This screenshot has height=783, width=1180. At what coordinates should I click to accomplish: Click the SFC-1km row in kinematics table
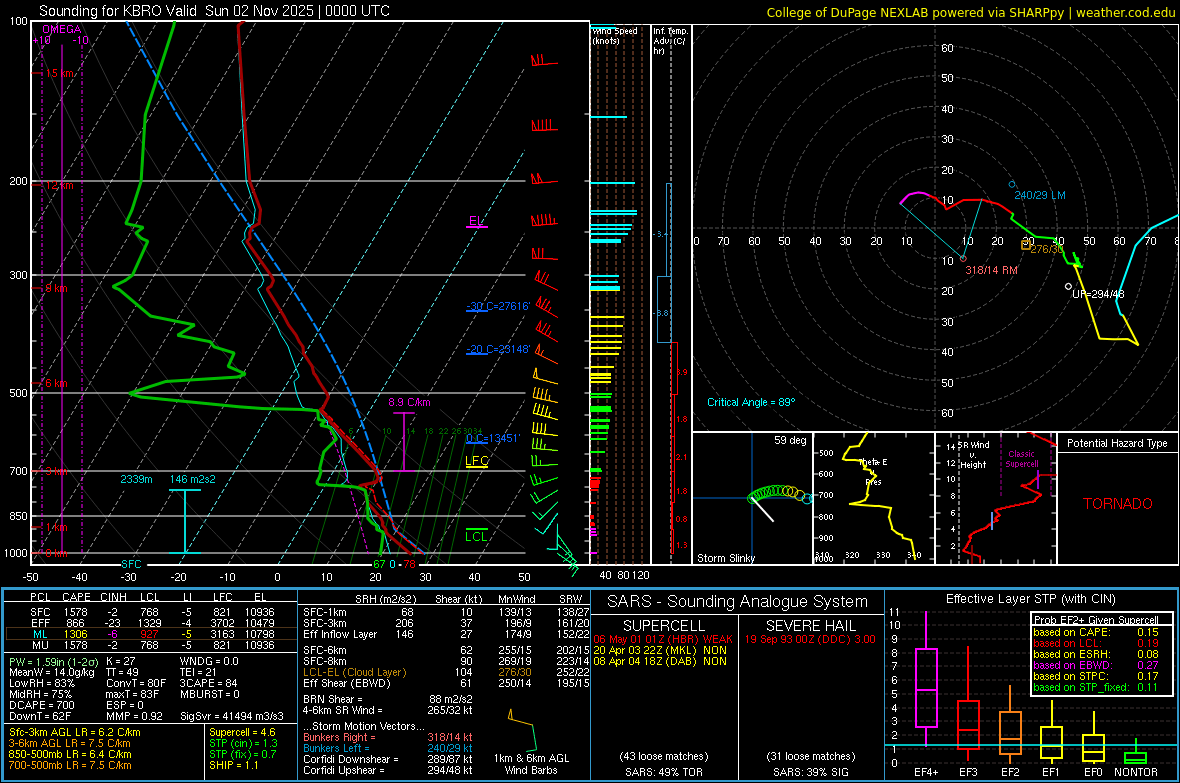pos(446,613)
